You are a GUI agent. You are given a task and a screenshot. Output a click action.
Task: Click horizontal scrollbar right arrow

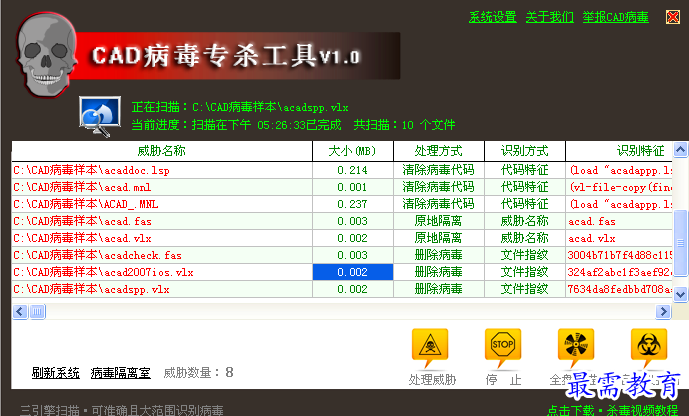663,311
